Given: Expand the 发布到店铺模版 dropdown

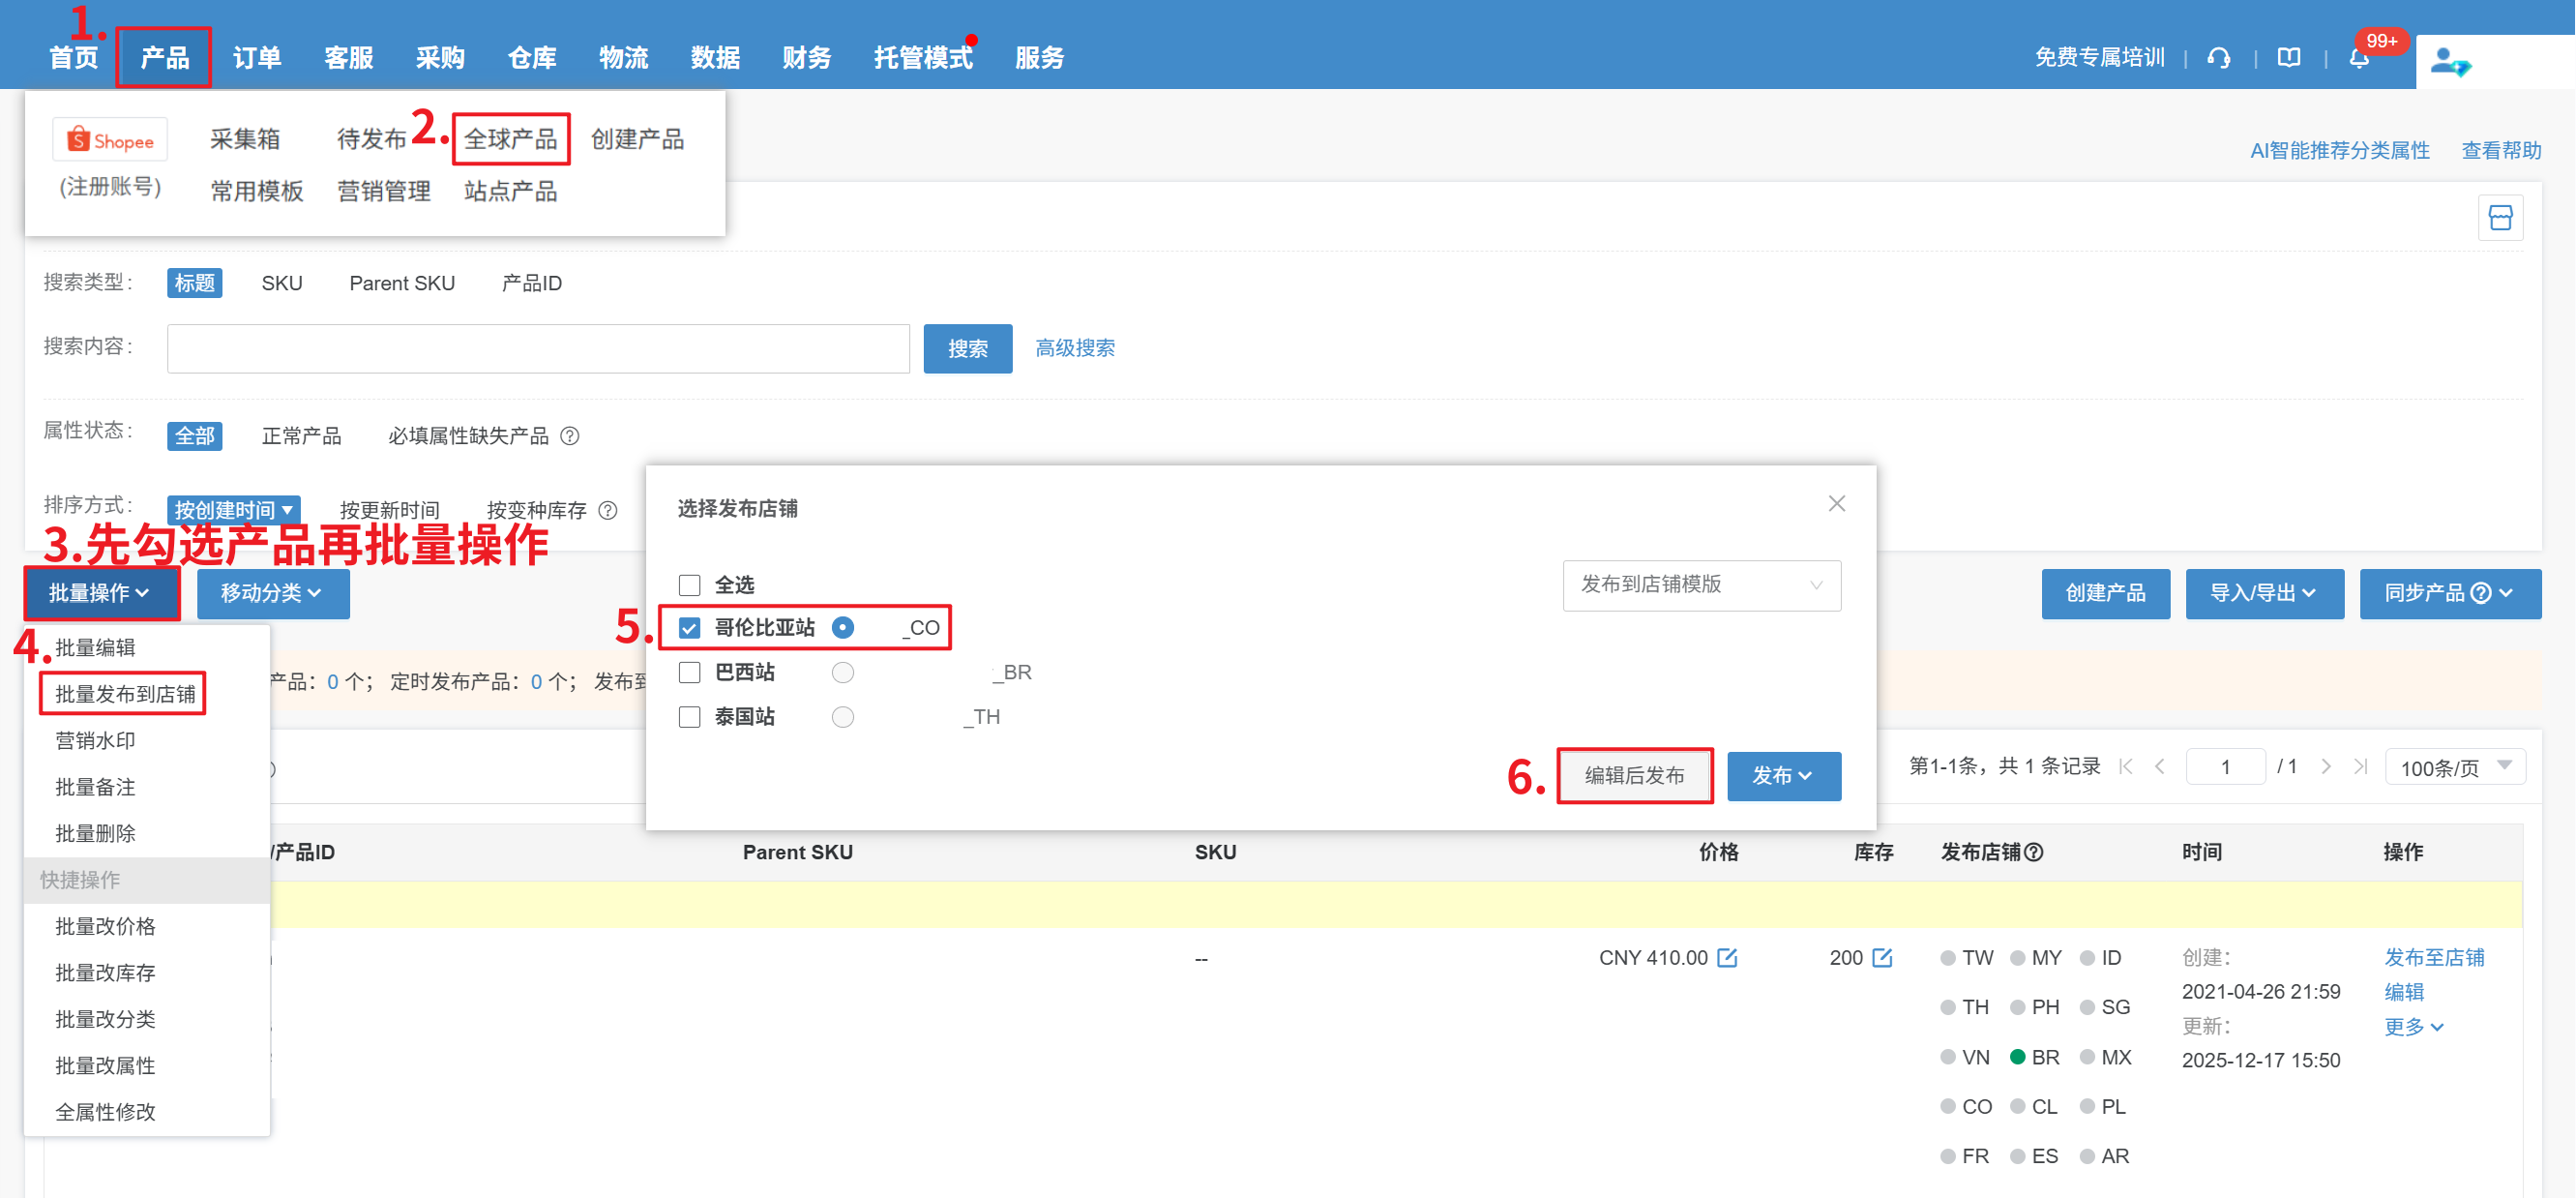Looking at the screenshot, I should click(1701, 585).
